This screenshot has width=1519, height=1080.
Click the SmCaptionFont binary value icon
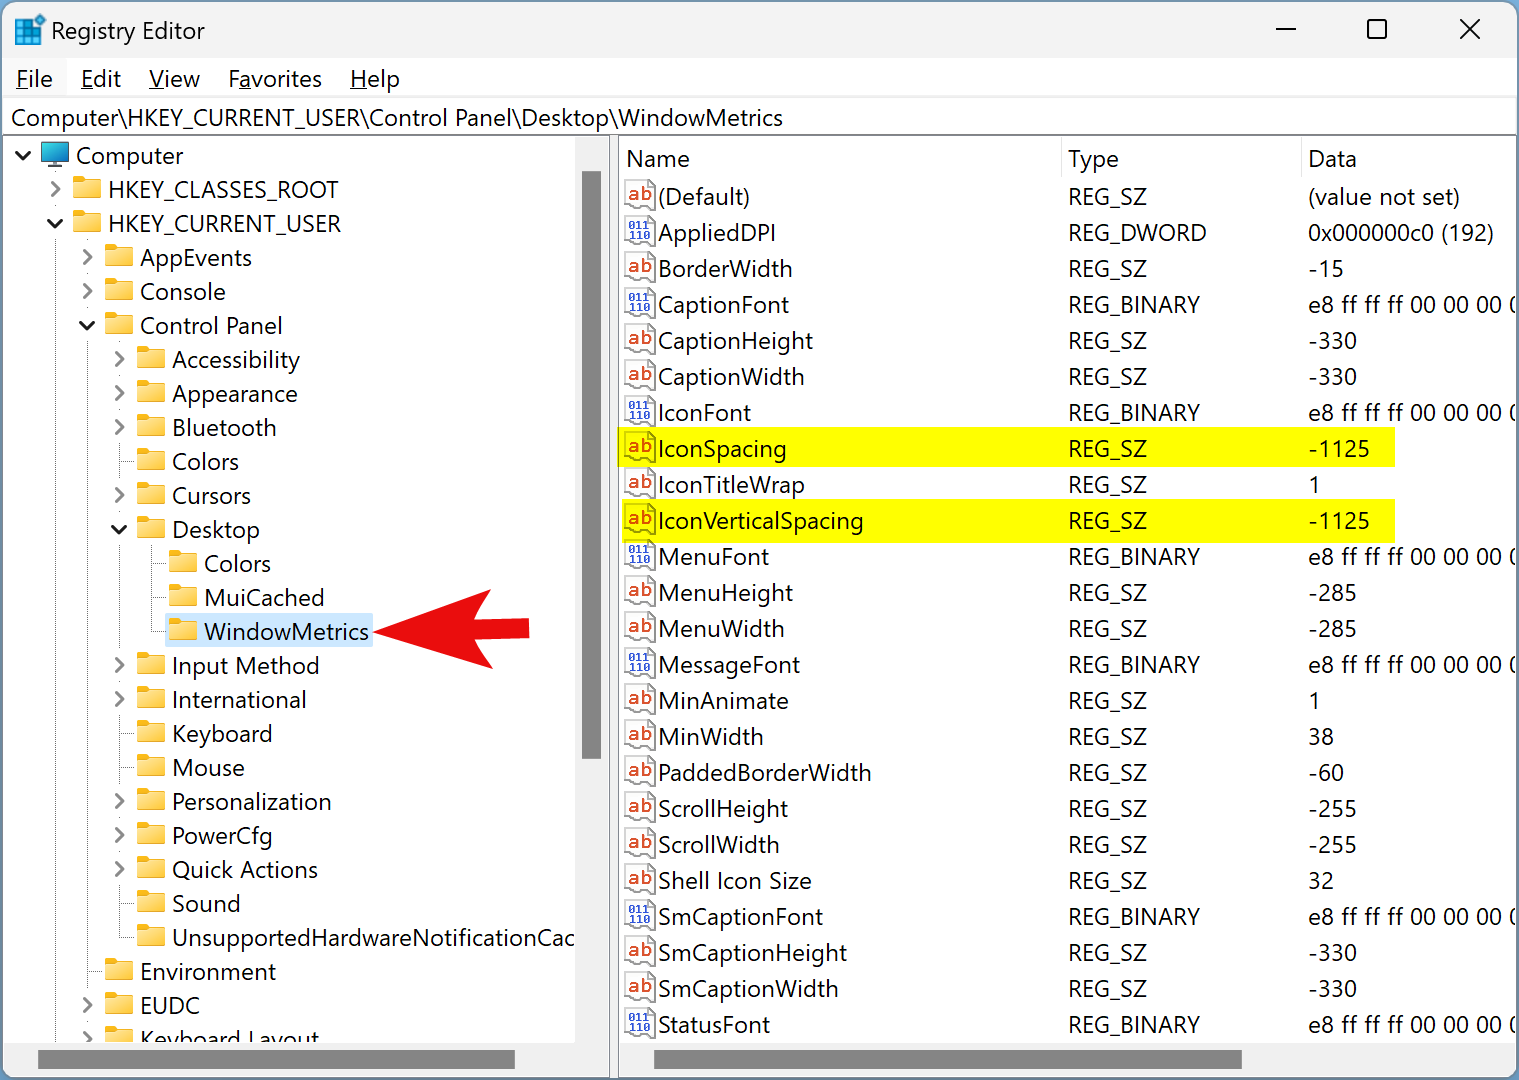point(640,915)
